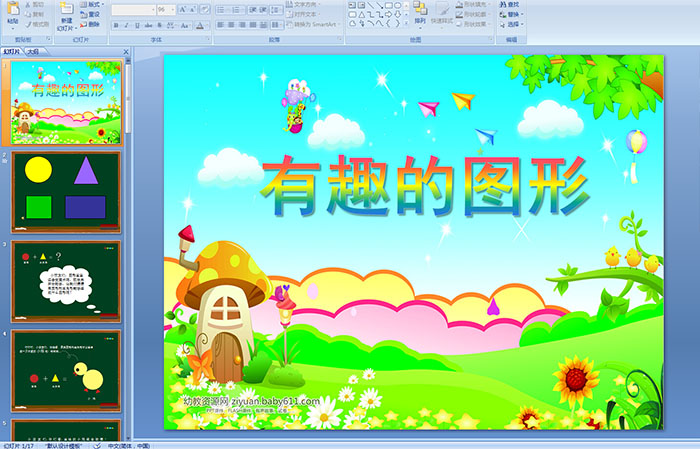The height and width of the screenshot is (449, 700).
Task: Click the Change Case Aa icon
Action: pos(185,25)
